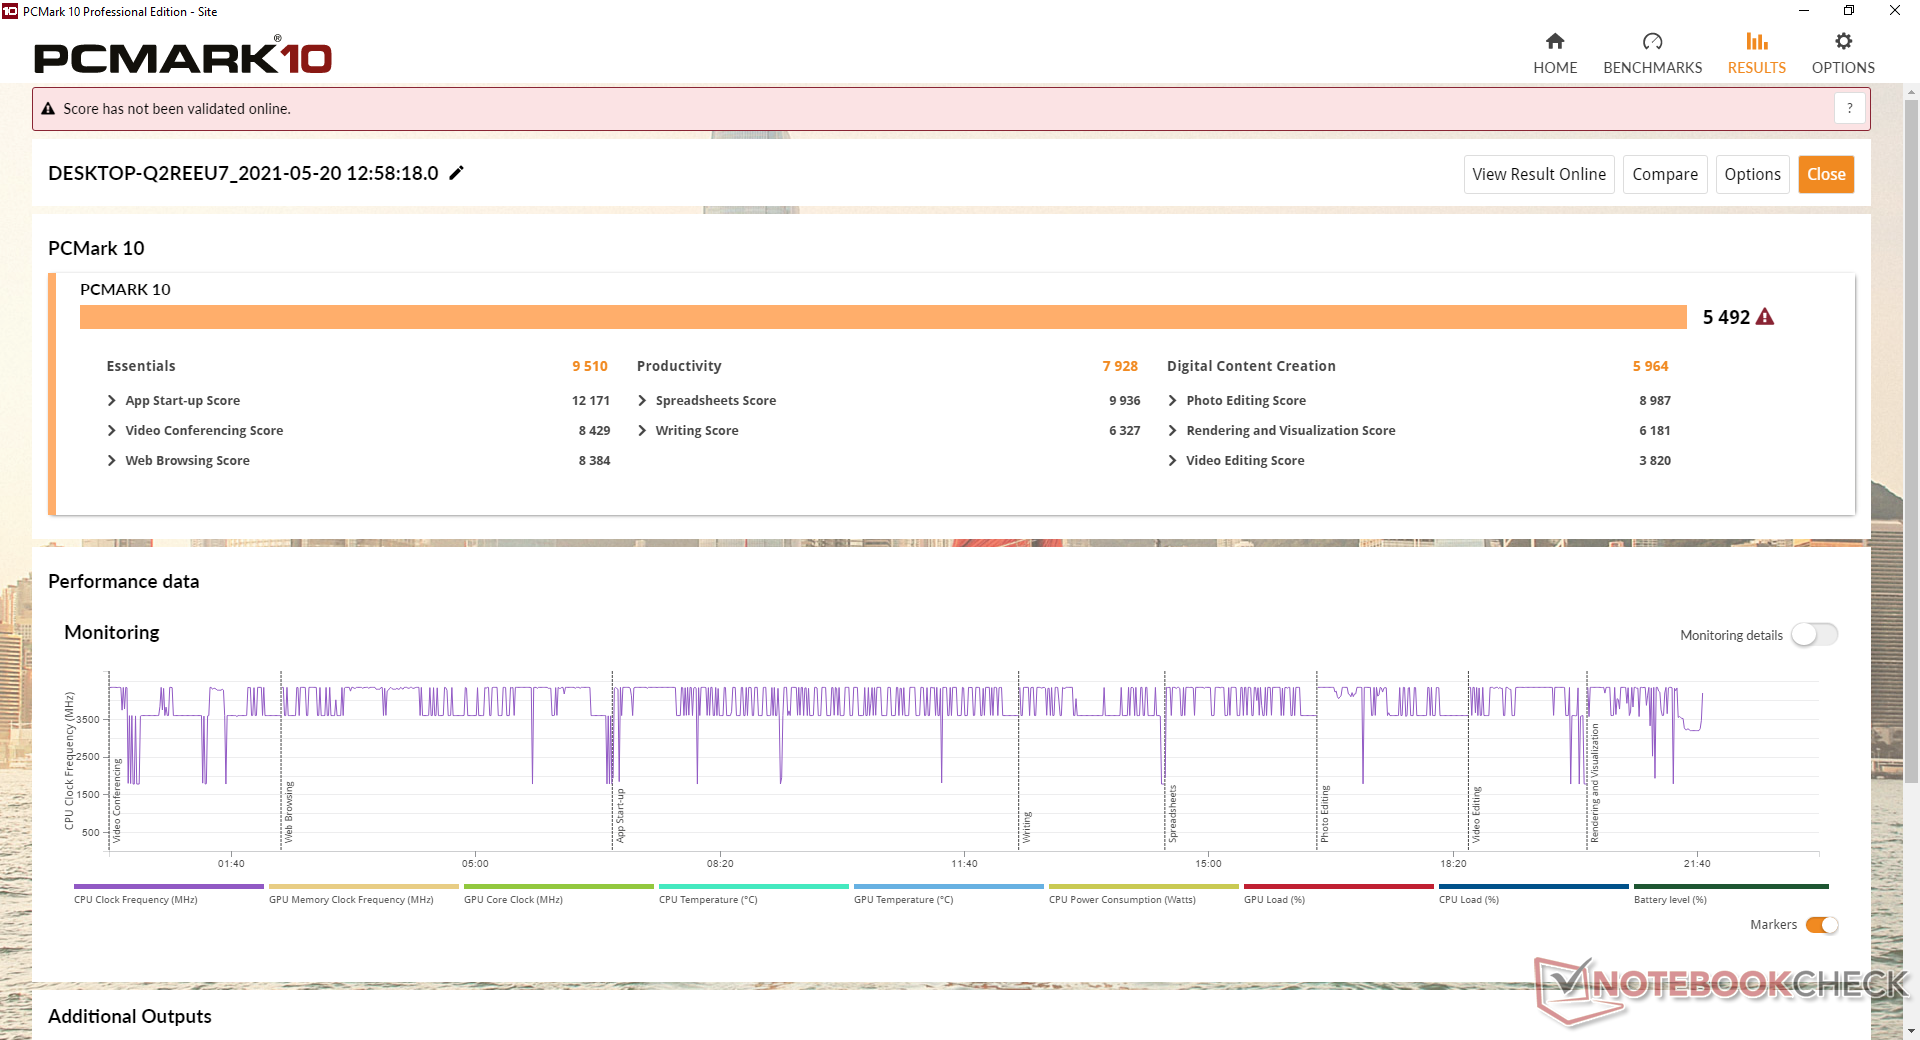
Task: Expand Spreadsheets Score row
Action: [642, 400]
